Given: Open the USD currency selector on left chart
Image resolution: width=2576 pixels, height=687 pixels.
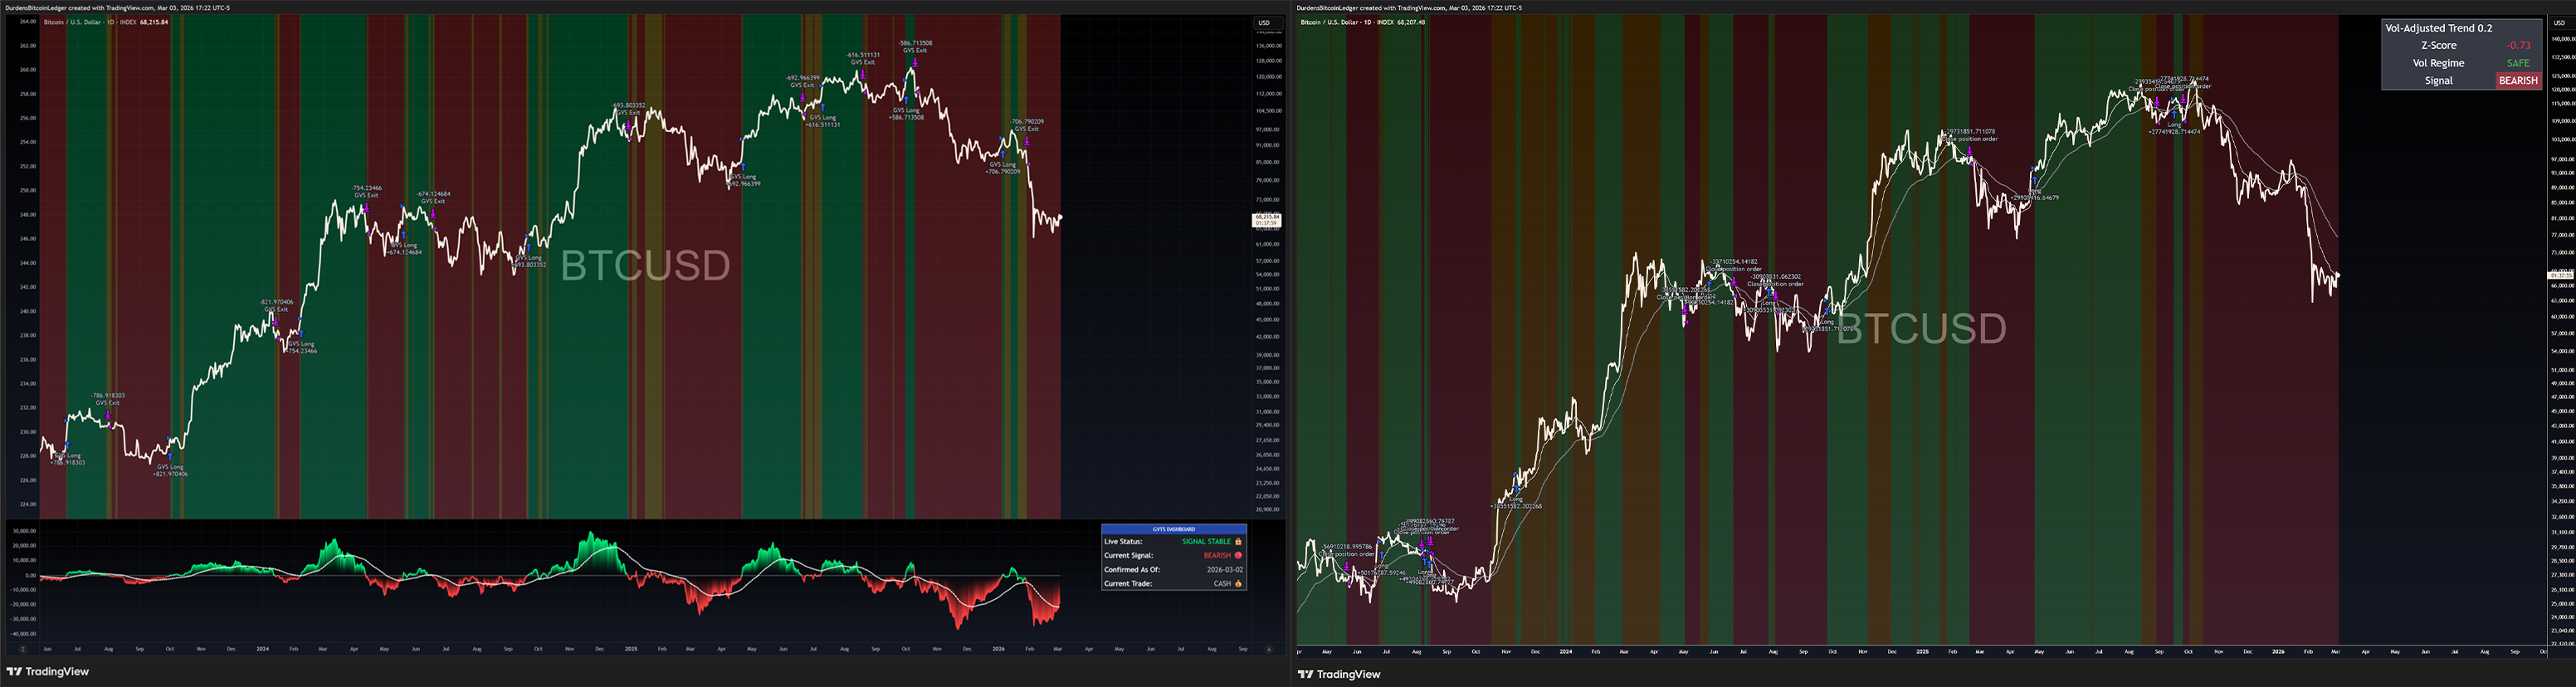Looking at the screenshot, I should click(x=1264, y=23).
